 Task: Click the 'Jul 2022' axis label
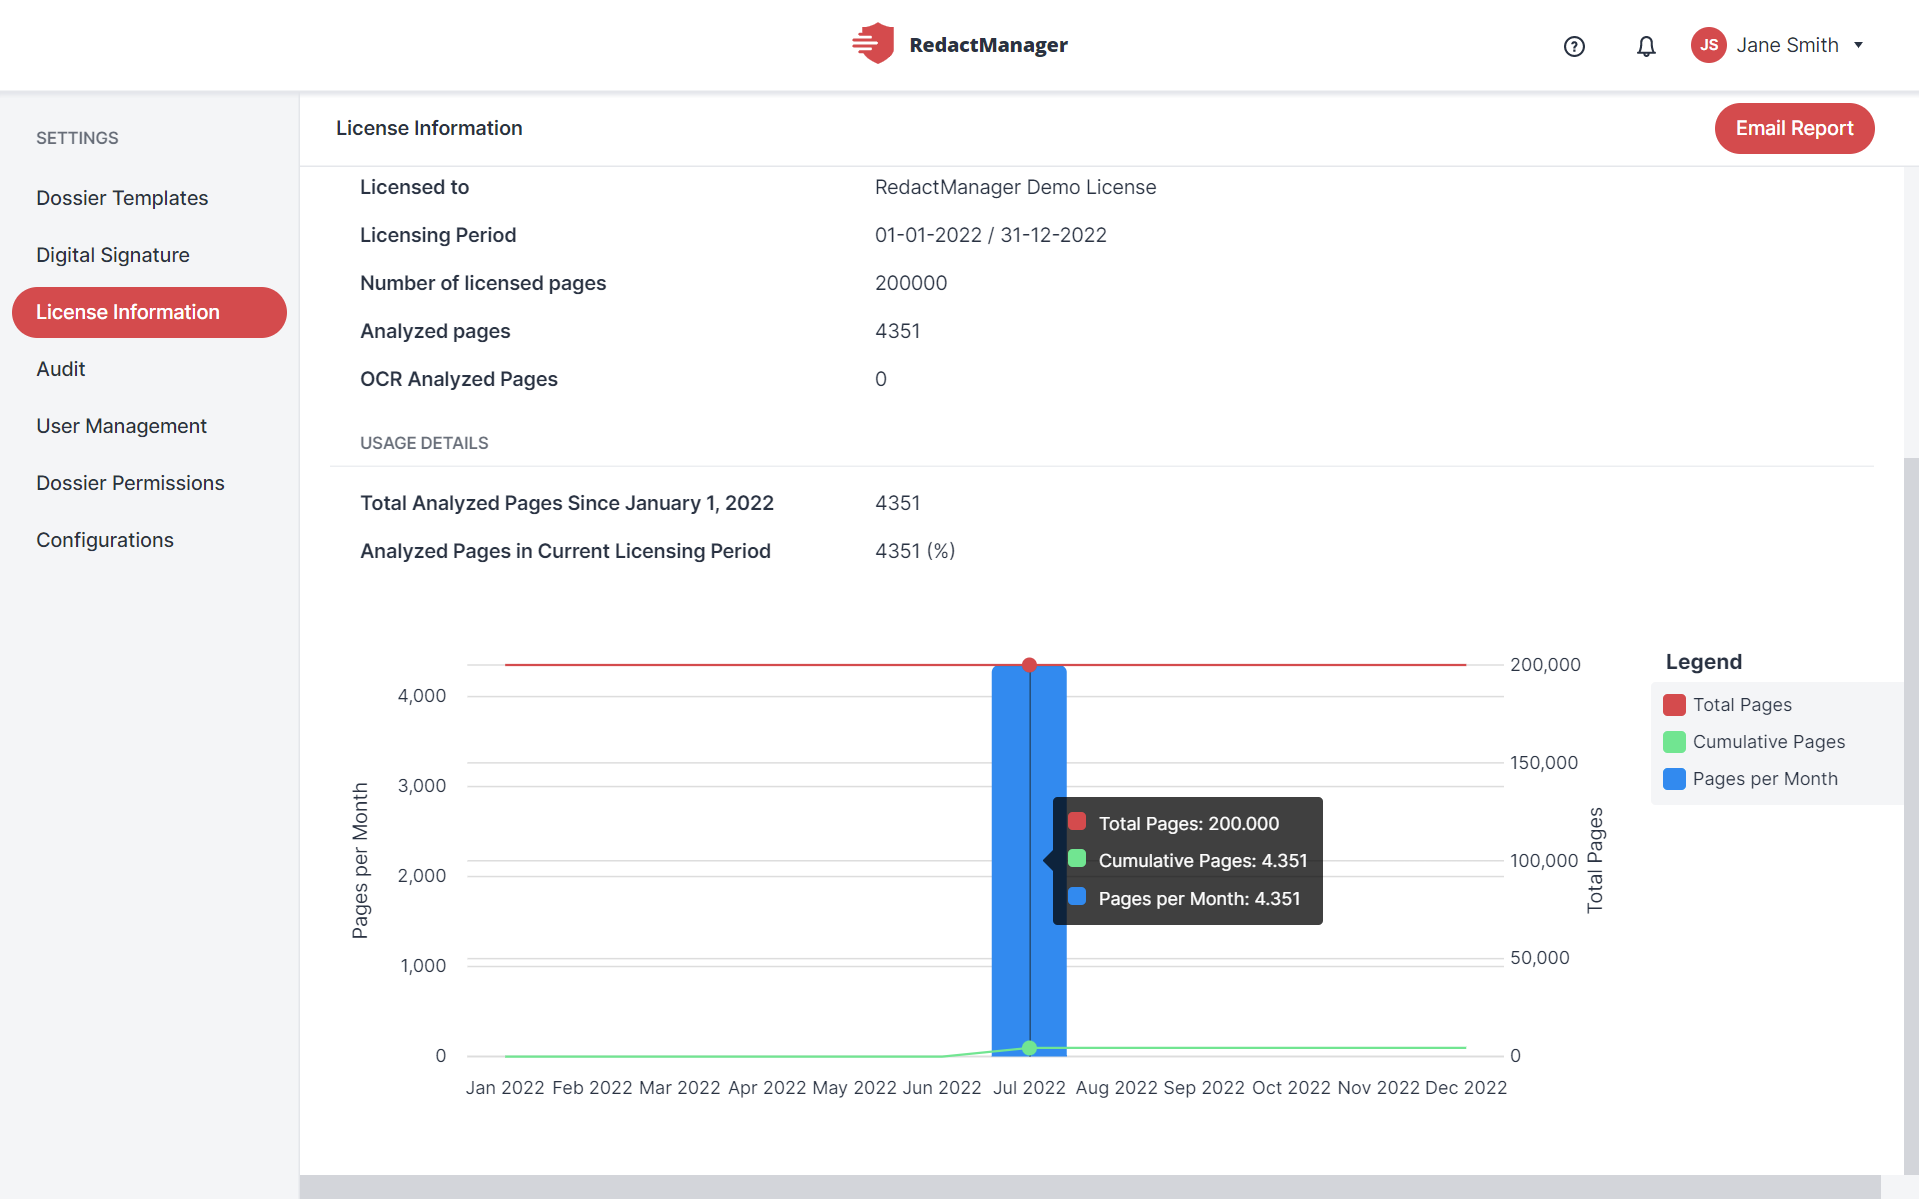click(1029, 1088)
